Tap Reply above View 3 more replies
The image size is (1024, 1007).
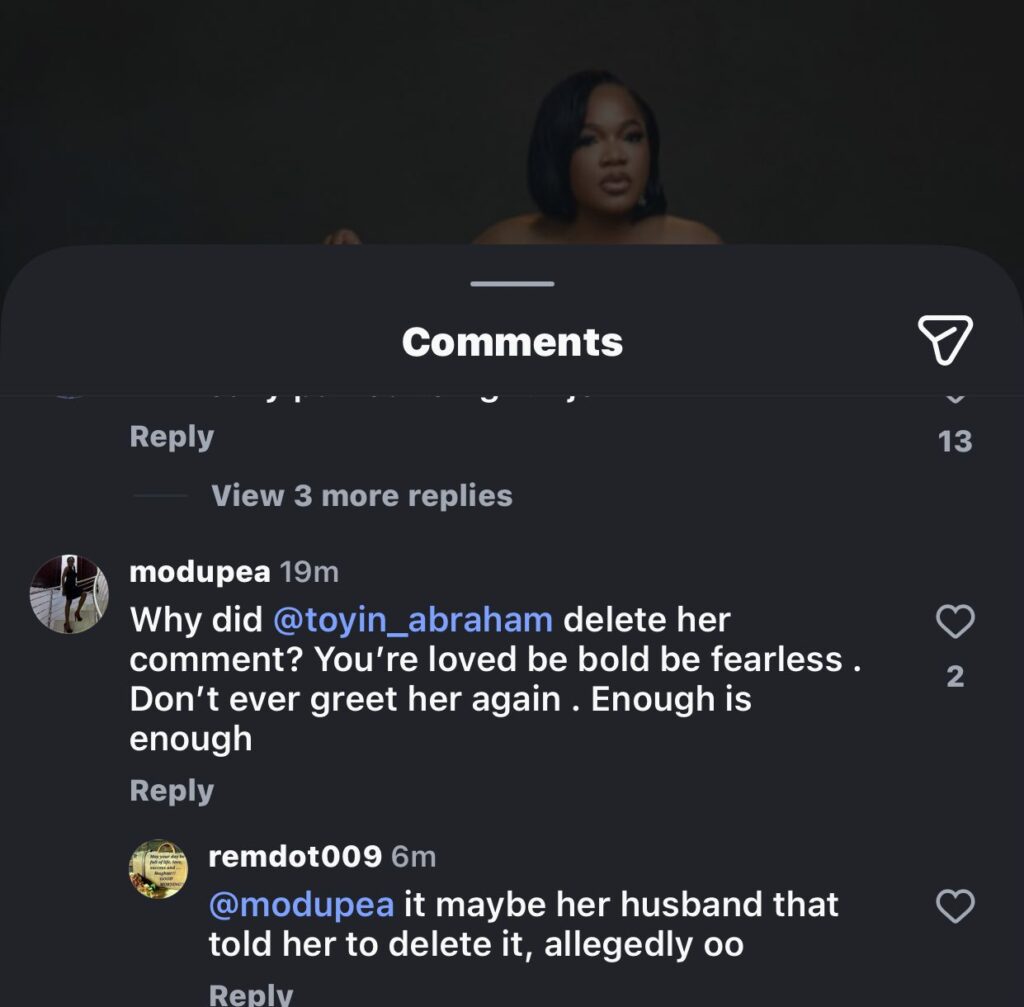pyautogui.click(x=172, y=437)
